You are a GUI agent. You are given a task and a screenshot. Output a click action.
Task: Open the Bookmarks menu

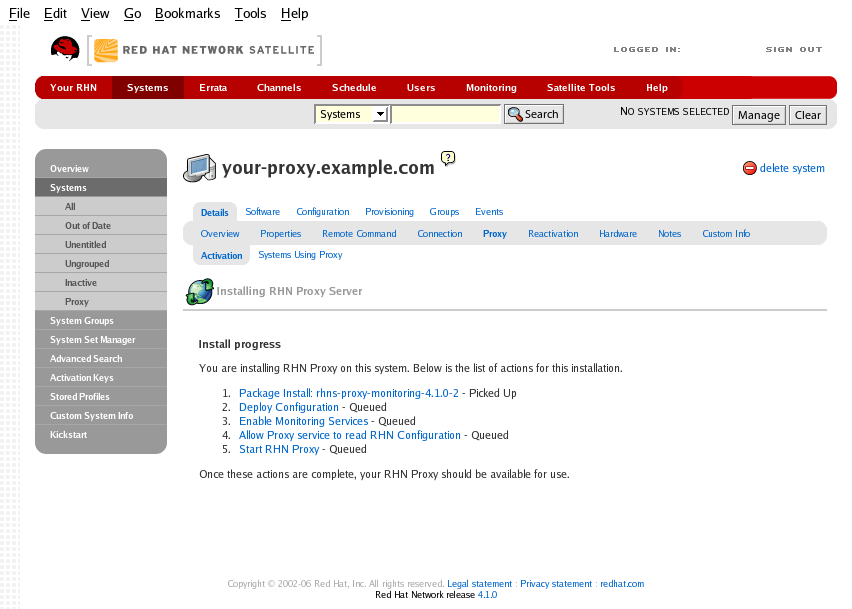187,14
